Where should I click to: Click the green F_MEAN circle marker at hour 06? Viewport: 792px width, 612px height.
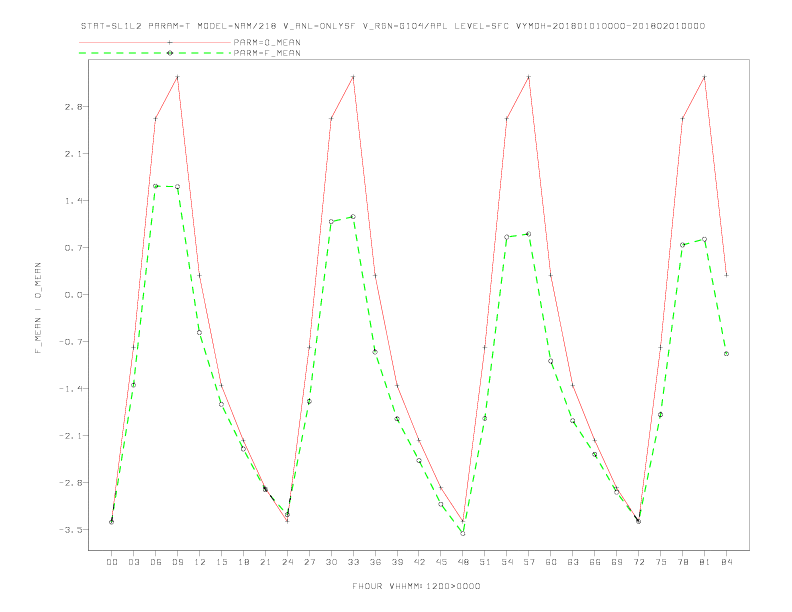156,186
